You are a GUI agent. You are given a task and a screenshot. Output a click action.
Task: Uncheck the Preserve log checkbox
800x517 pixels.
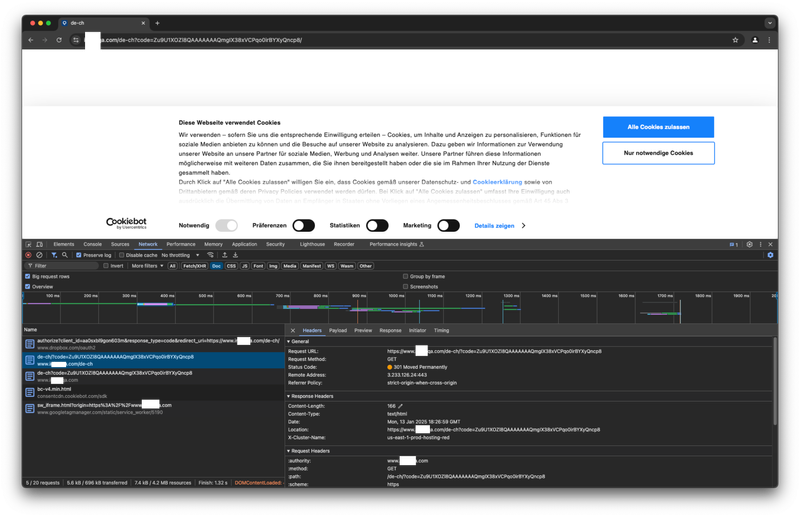pos(76,255)
